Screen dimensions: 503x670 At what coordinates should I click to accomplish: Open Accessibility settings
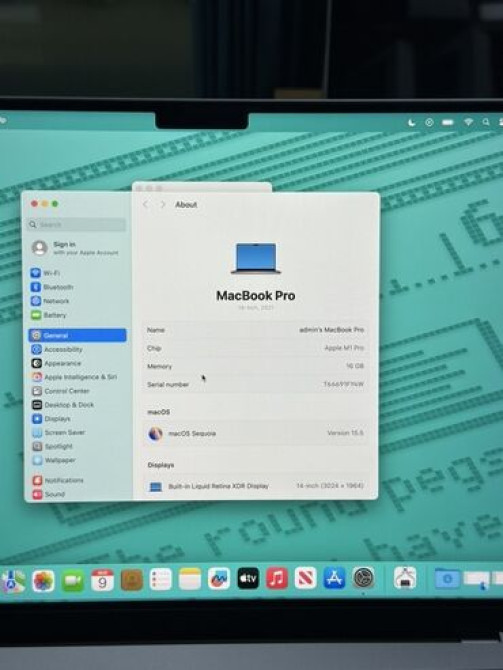point(57,350)
